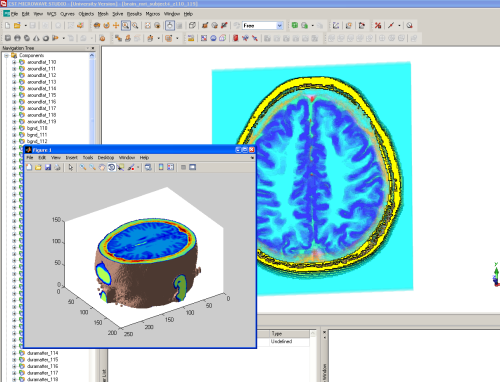Select the Pan hand tool in Figure 1
500x382 pixels.
coord(102,167)
